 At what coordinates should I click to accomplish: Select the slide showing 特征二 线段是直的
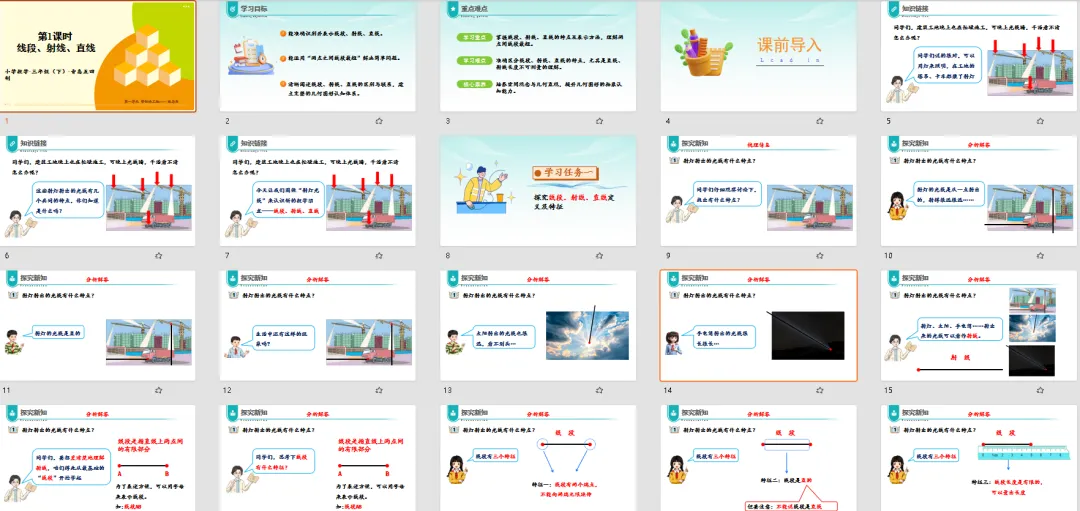(759, 458)
